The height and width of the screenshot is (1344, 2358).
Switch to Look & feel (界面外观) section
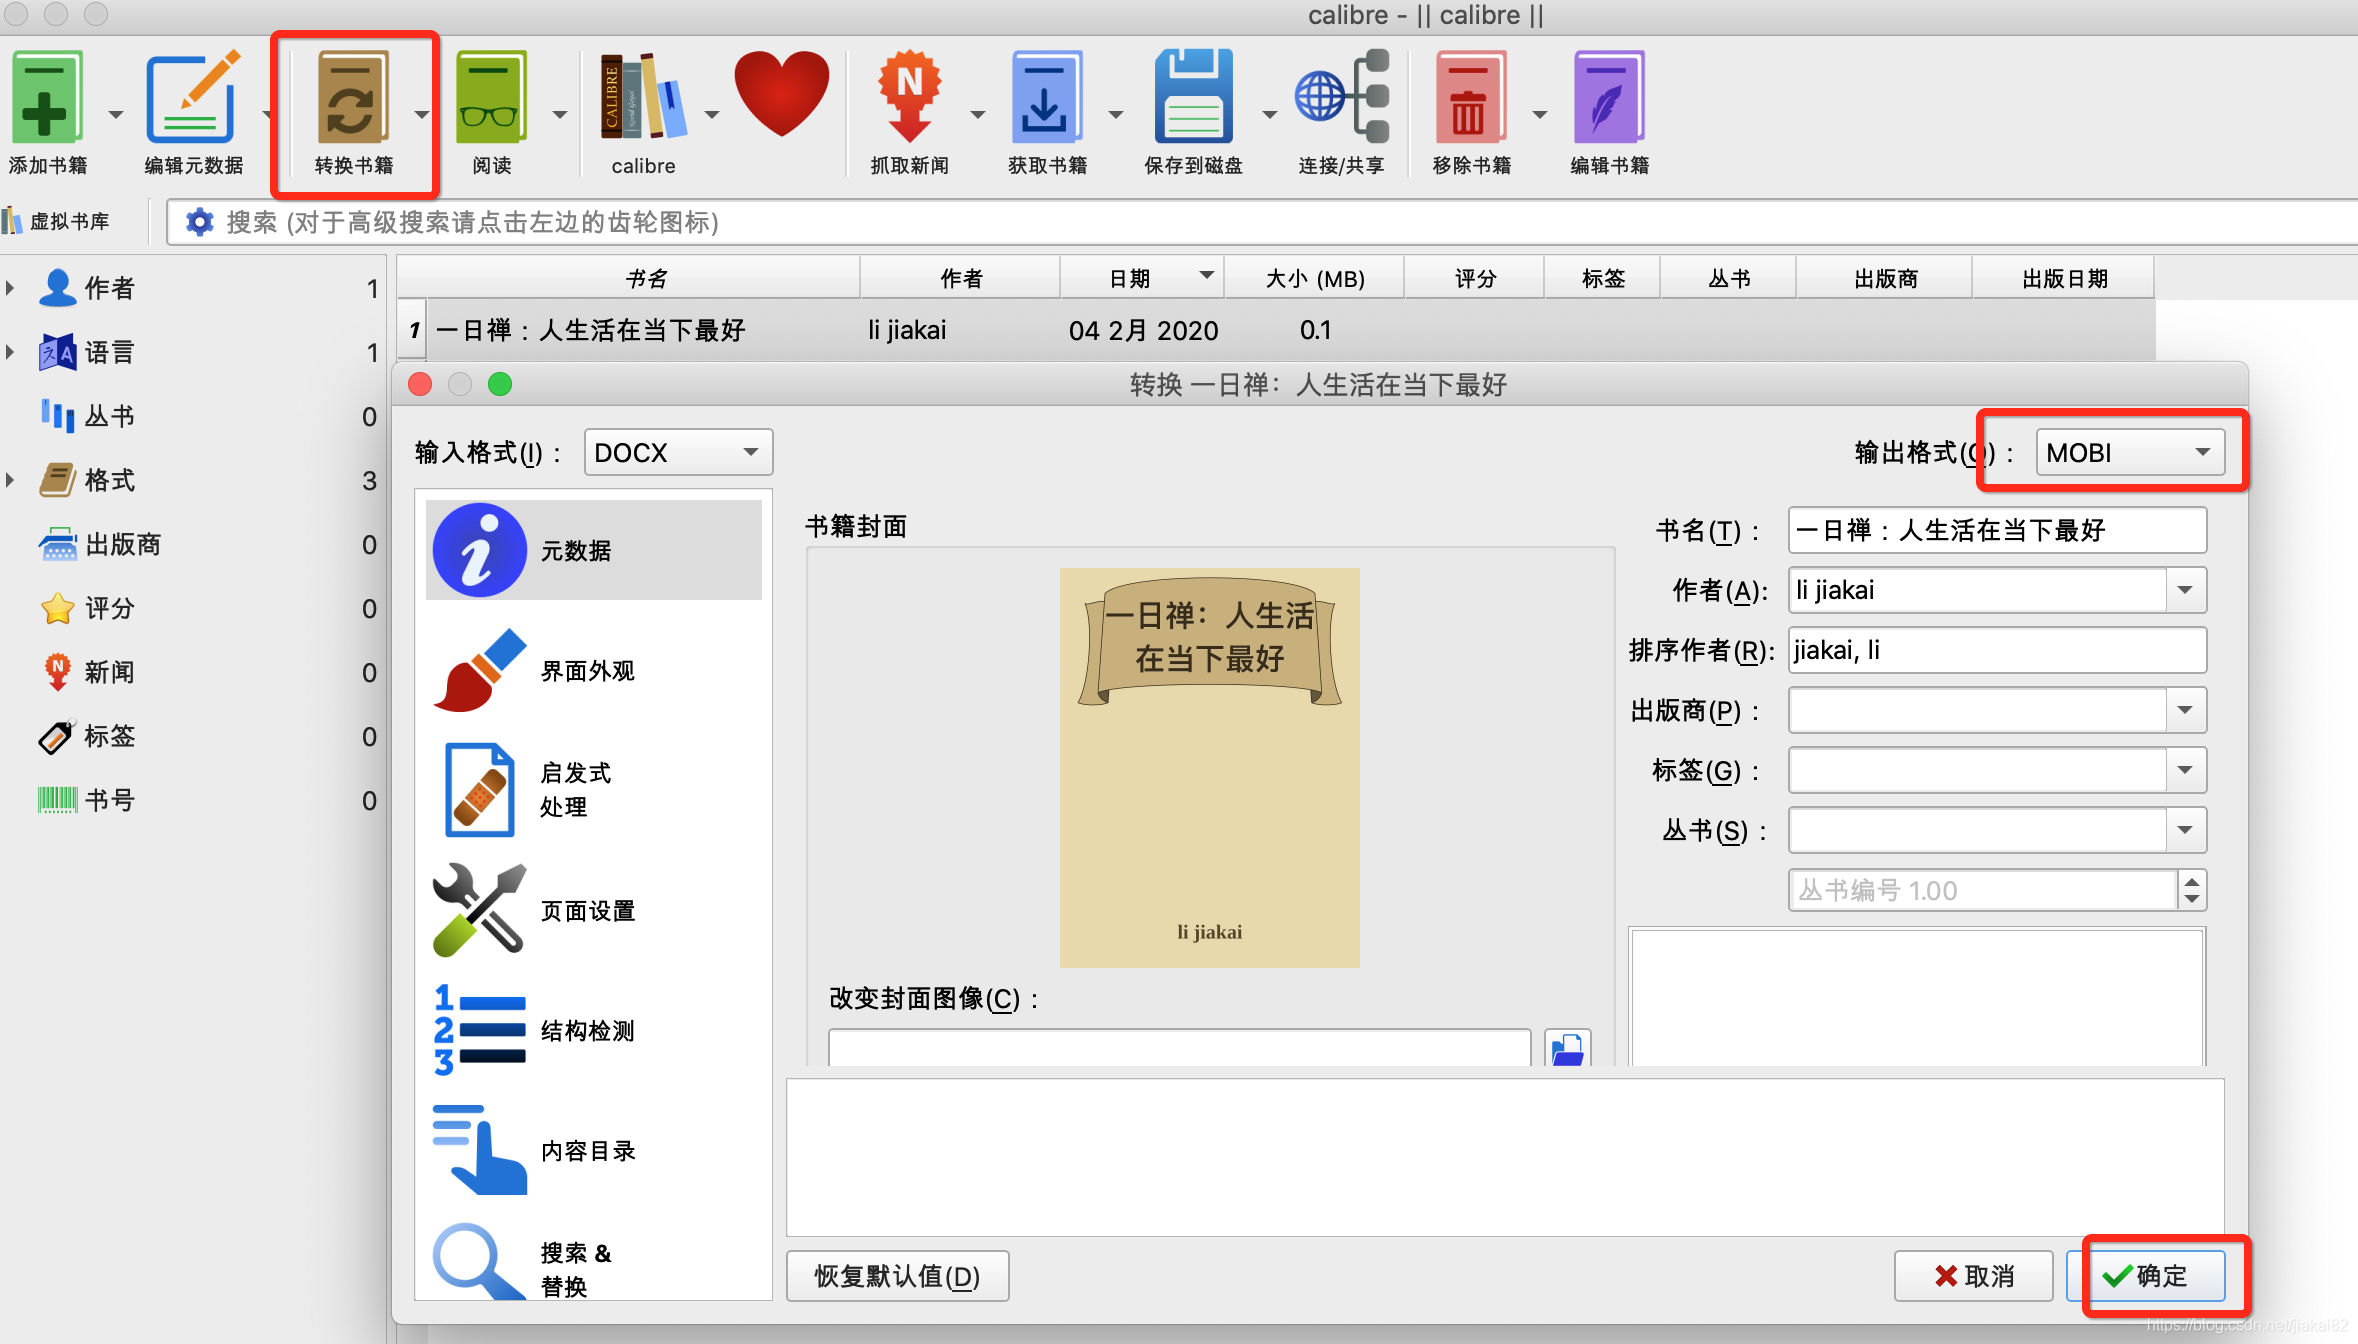point(594,670)
